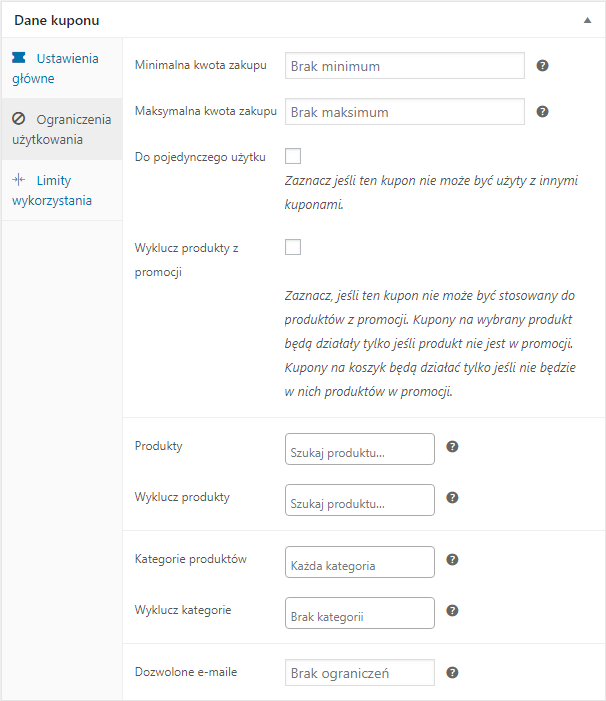Click help icon beside Wyklucz kategorie
606x701 pixels.
click(x=452, y=611)
